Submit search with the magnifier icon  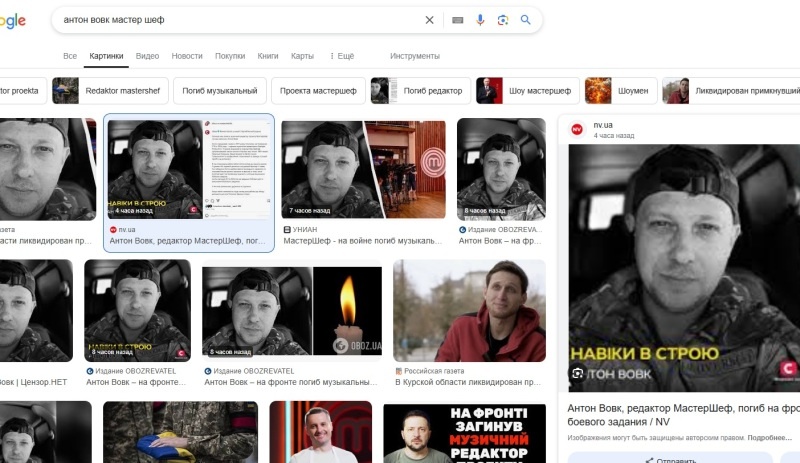tap(526, 20)
